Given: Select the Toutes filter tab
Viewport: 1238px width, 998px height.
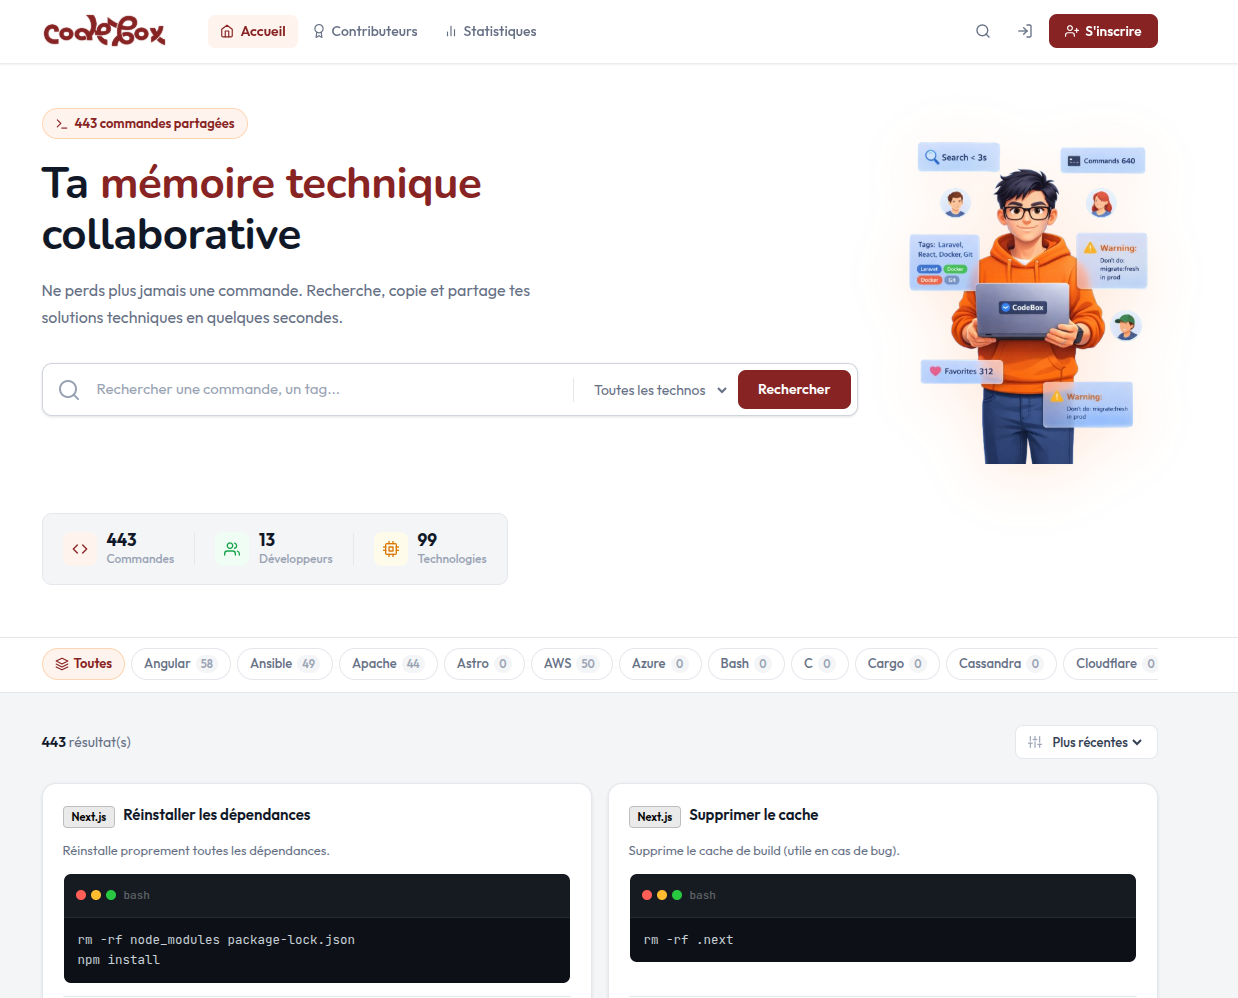Looking at the screenshot, I should (83, 664).
